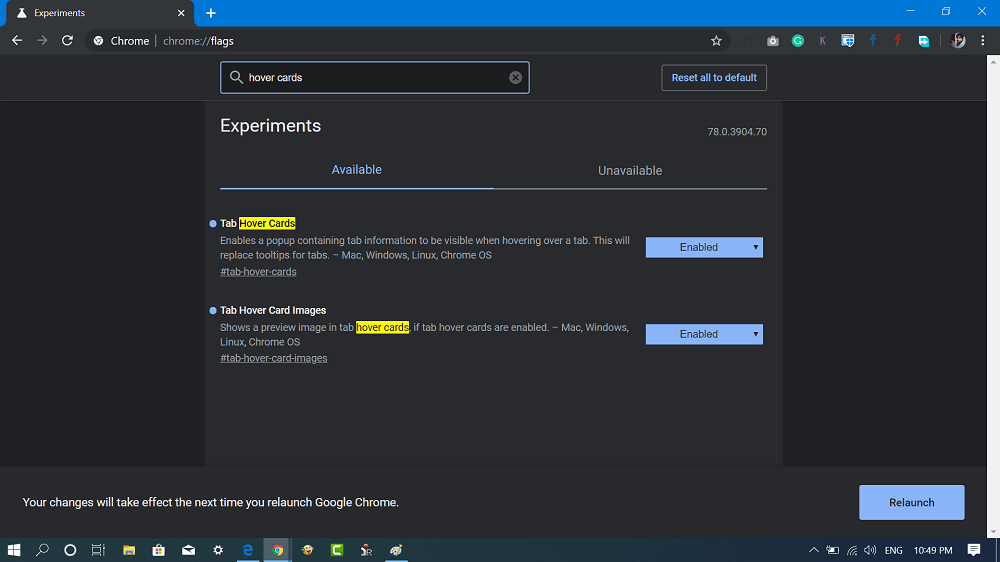Relaunch Google Chrome

pyautogui.click(x=911, y=503)
